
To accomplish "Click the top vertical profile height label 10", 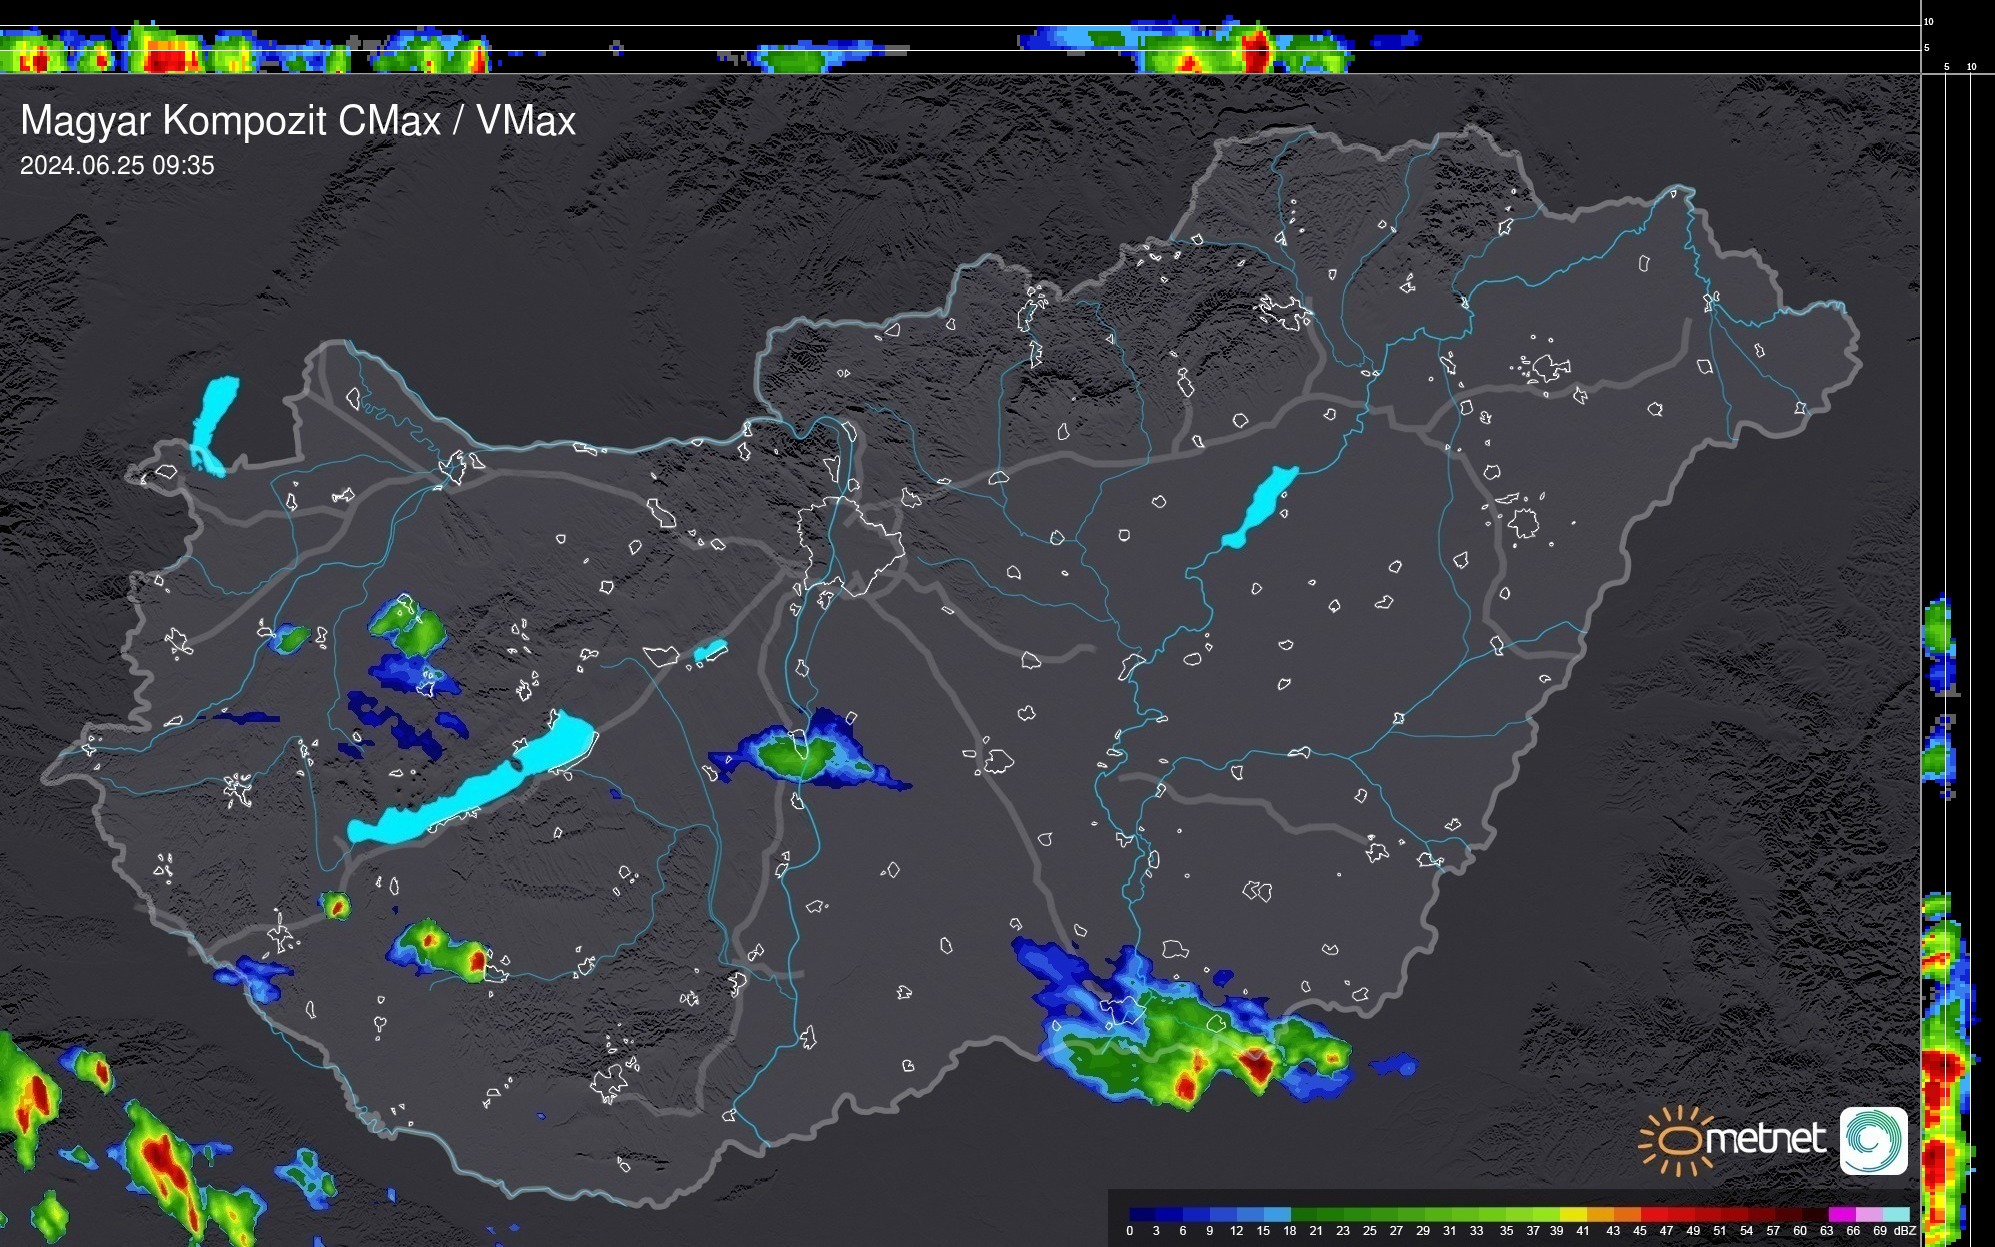I will (x=1928, y=21).
